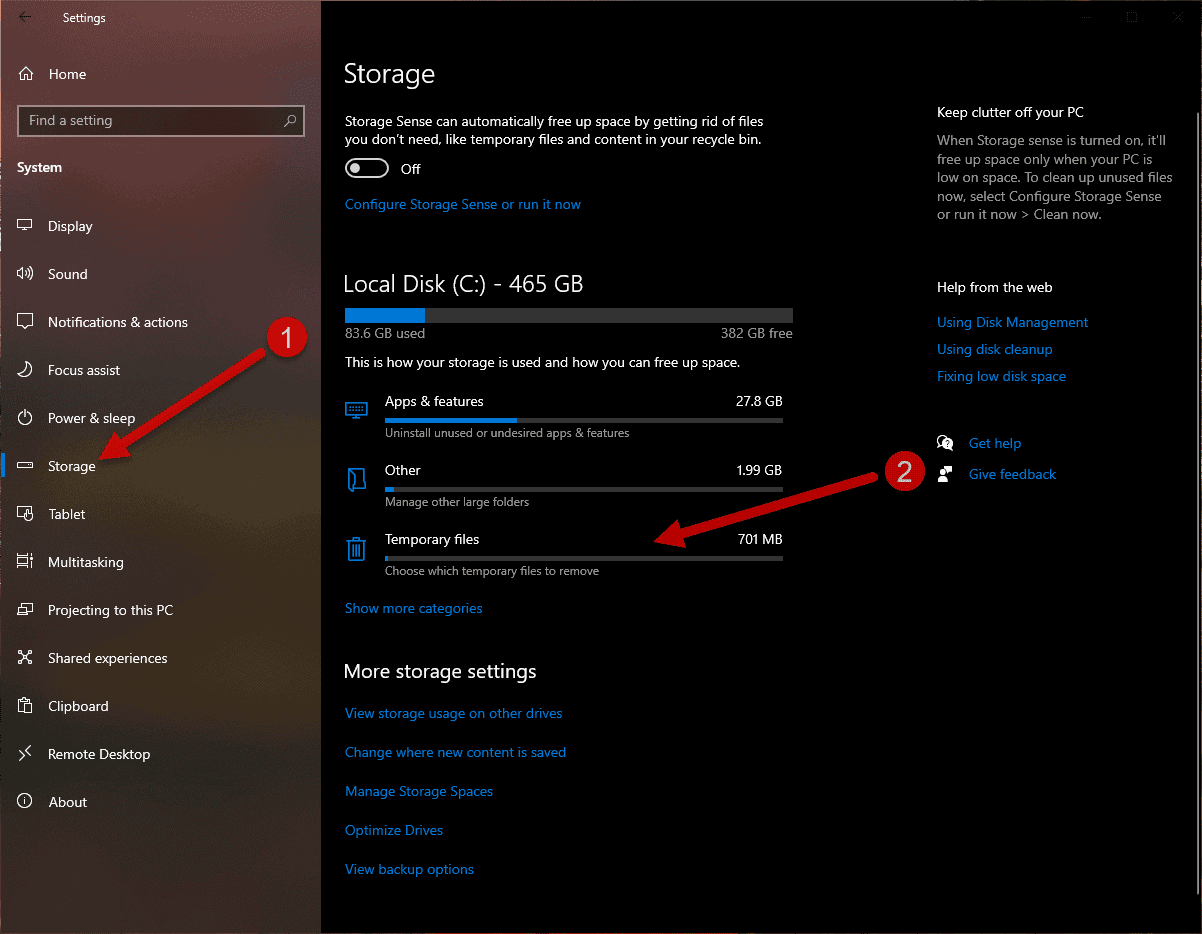Turn on the Storage Sense toggle
The width and height of the screenshot is (1202, 934).
coord(367,169)
